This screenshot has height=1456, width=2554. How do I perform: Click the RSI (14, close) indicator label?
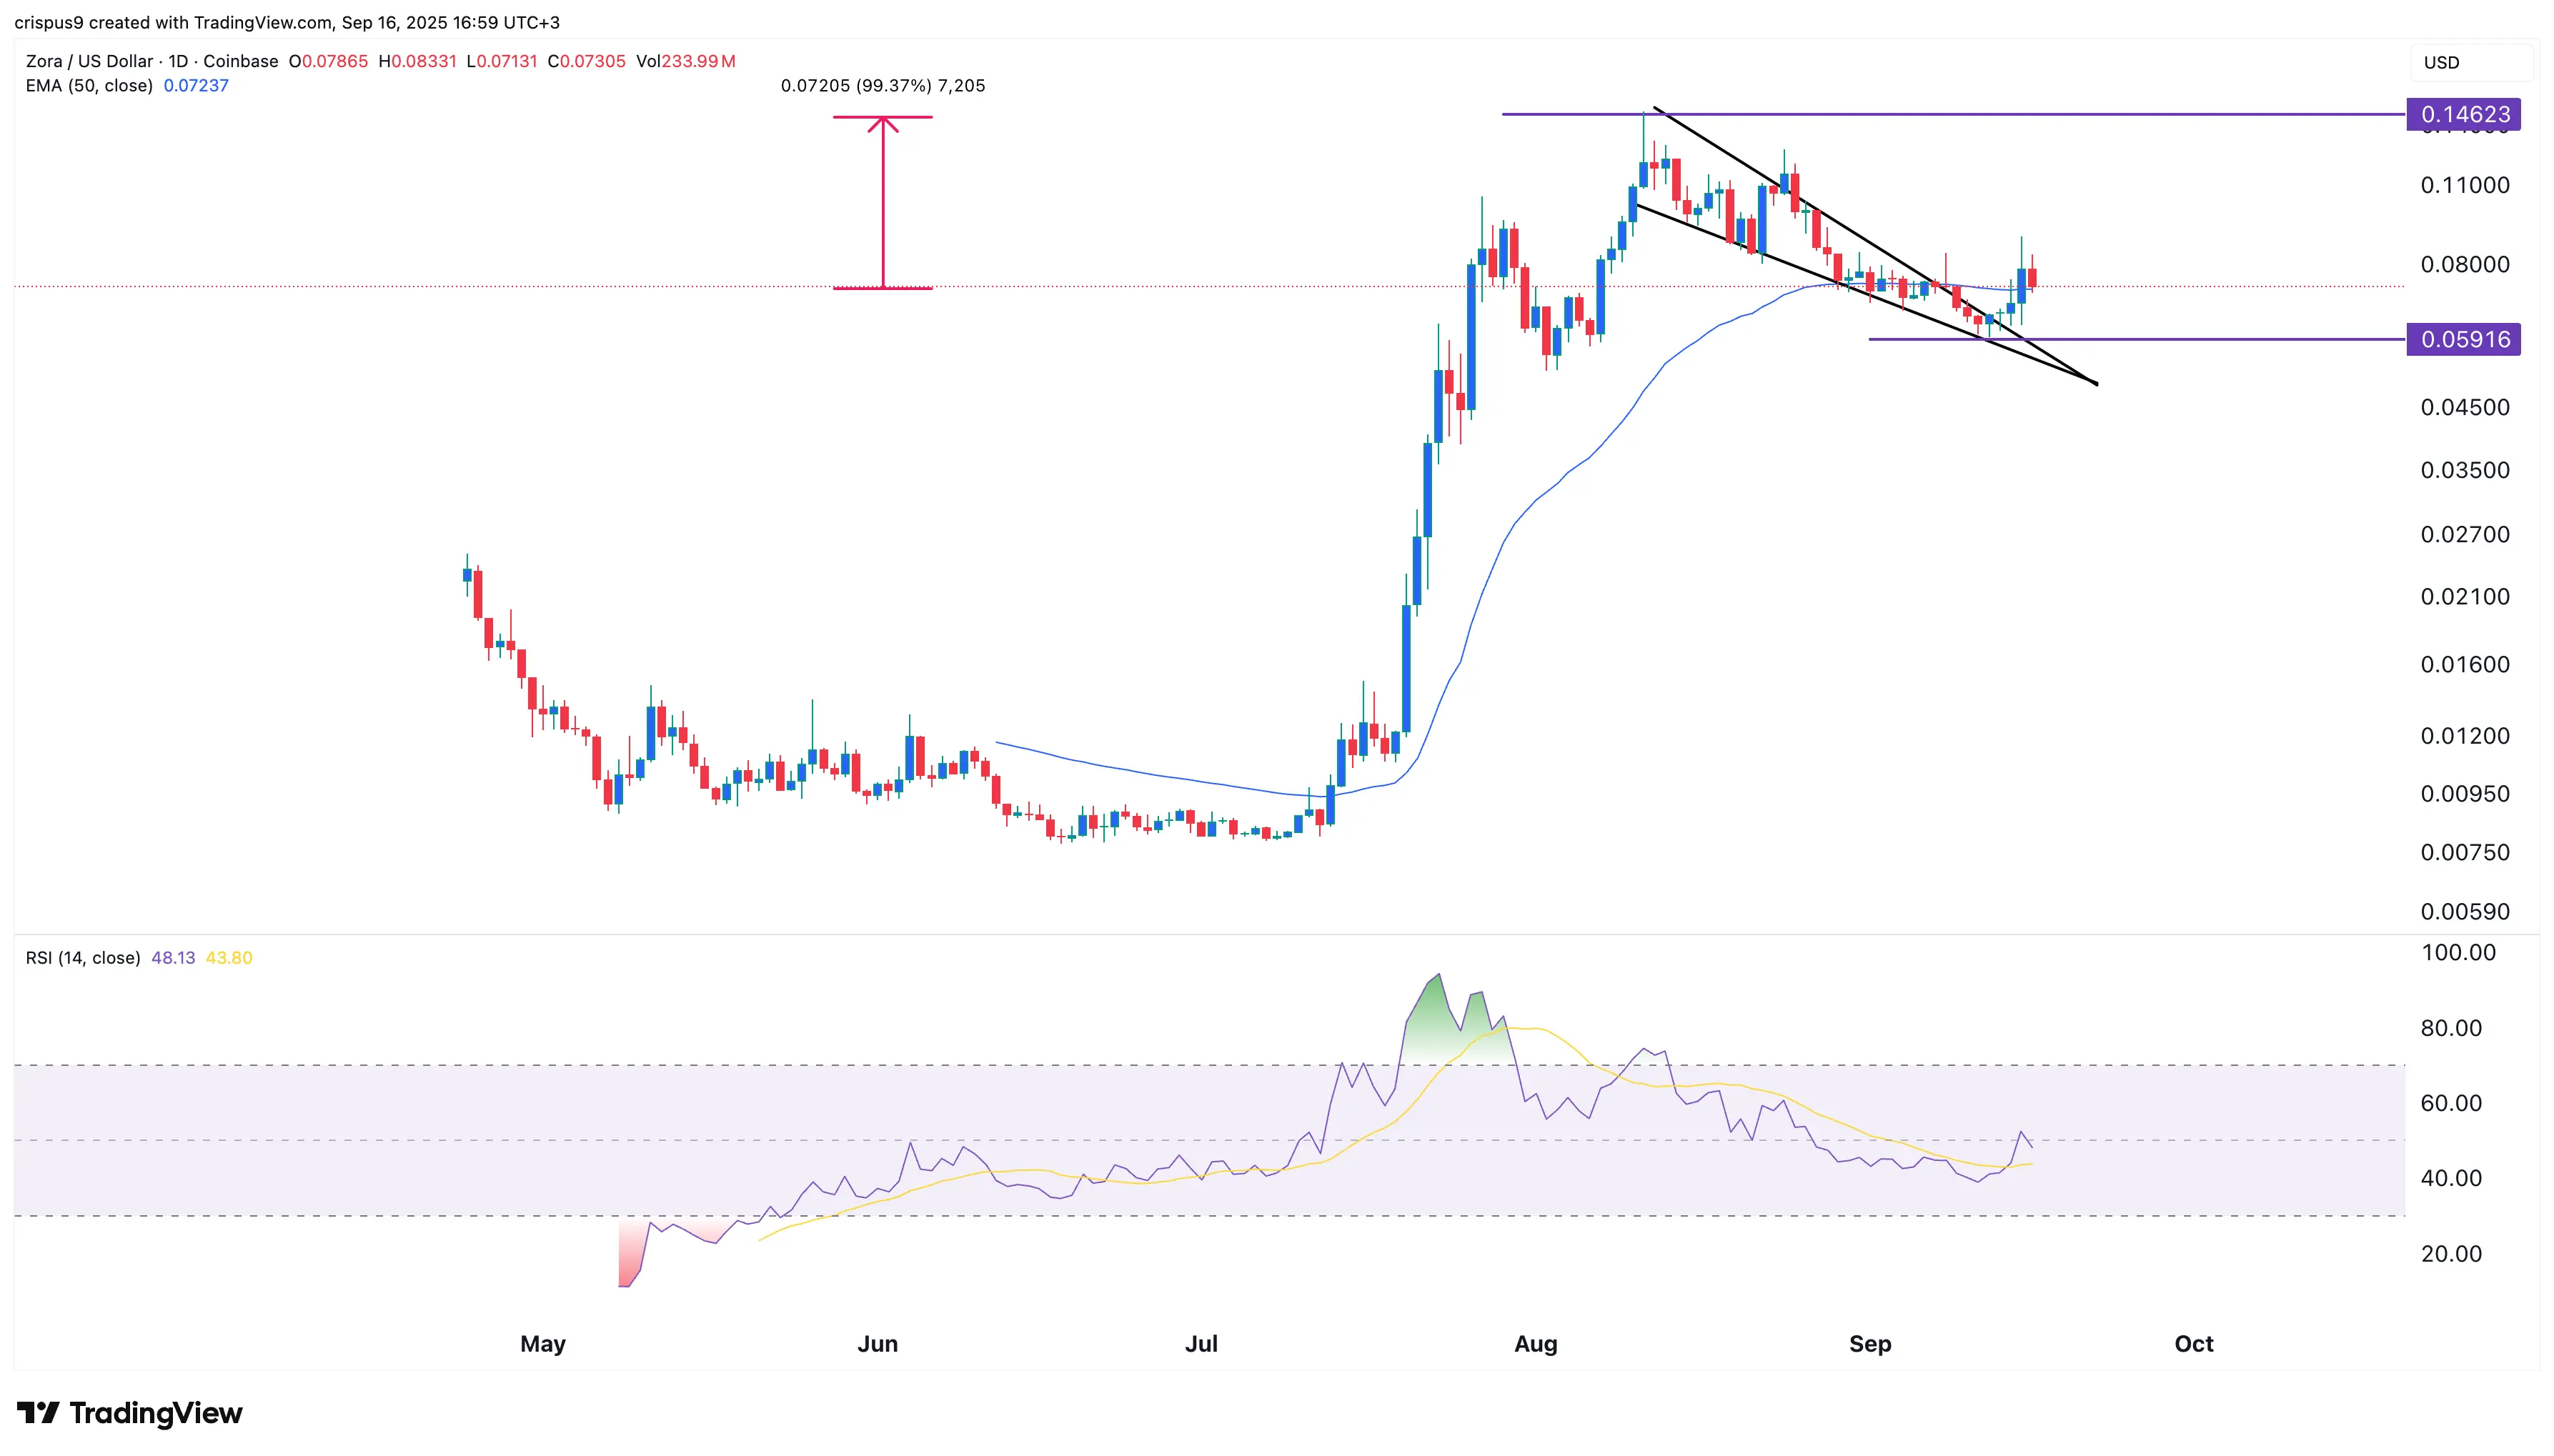83,958
